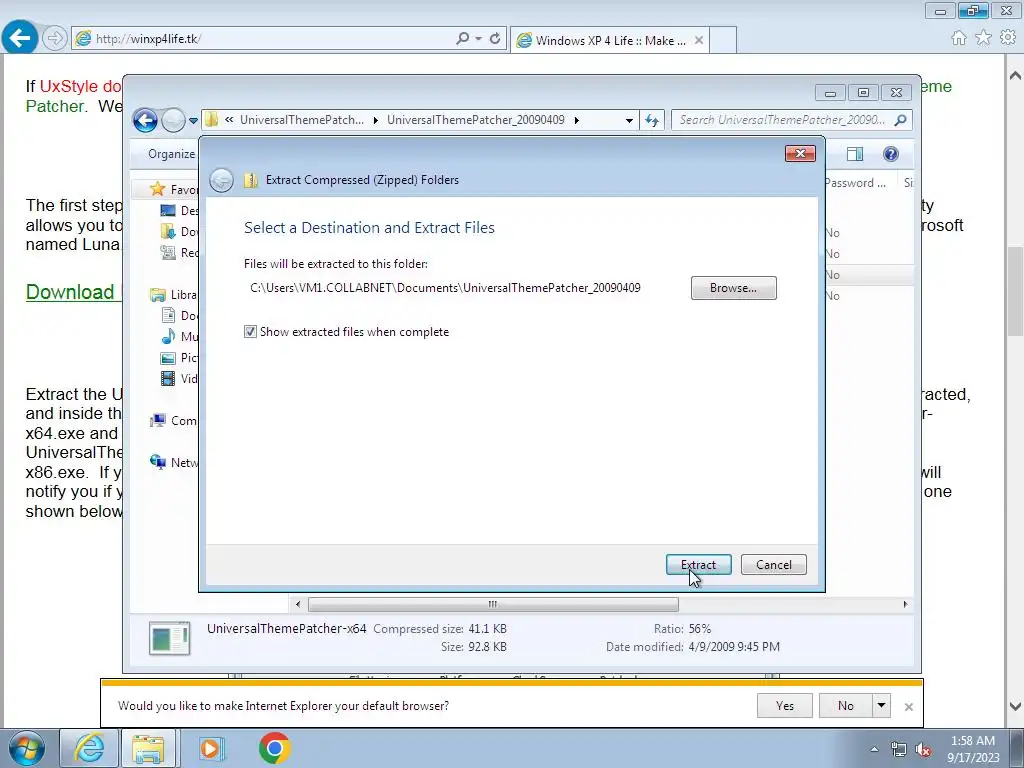Toggle the Explorer preview pane icon
The image size is (1024, 768).
pos(855,154)
